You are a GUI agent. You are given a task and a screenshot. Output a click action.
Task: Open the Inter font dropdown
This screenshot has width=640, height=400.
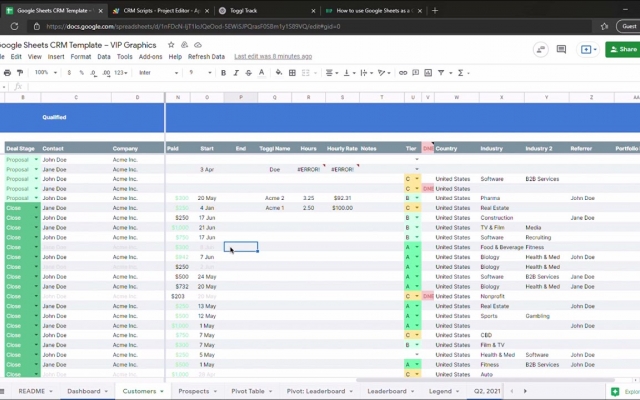click(x=158, y=73)
